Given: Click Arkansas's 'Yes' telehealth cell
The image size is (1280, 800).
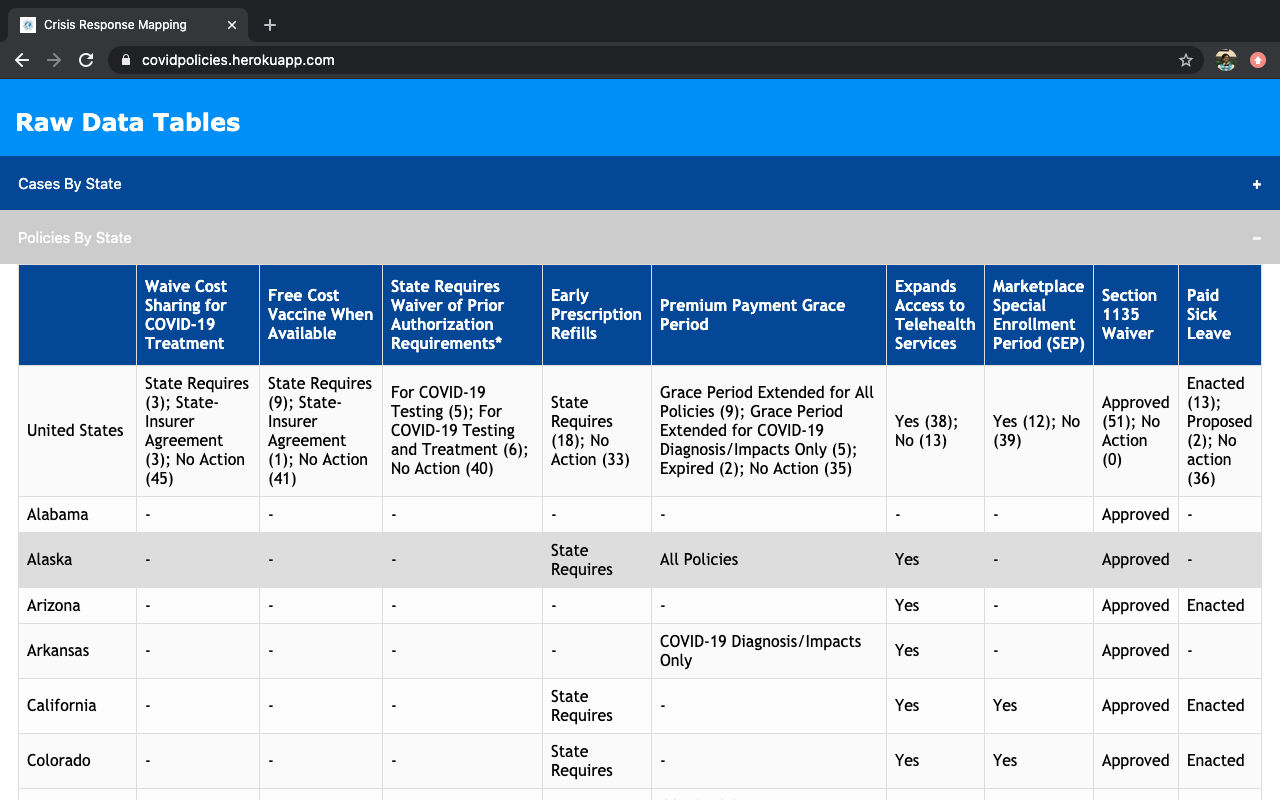Looking at the screenshot, I should 935,650.
